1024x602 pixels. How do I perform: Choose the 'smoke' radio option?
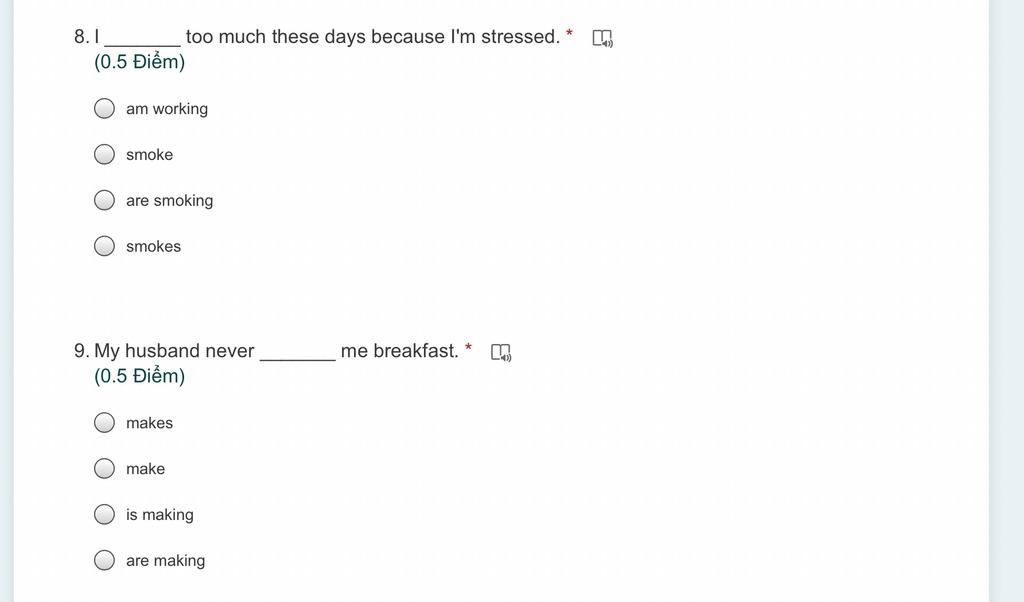(104, 154)
